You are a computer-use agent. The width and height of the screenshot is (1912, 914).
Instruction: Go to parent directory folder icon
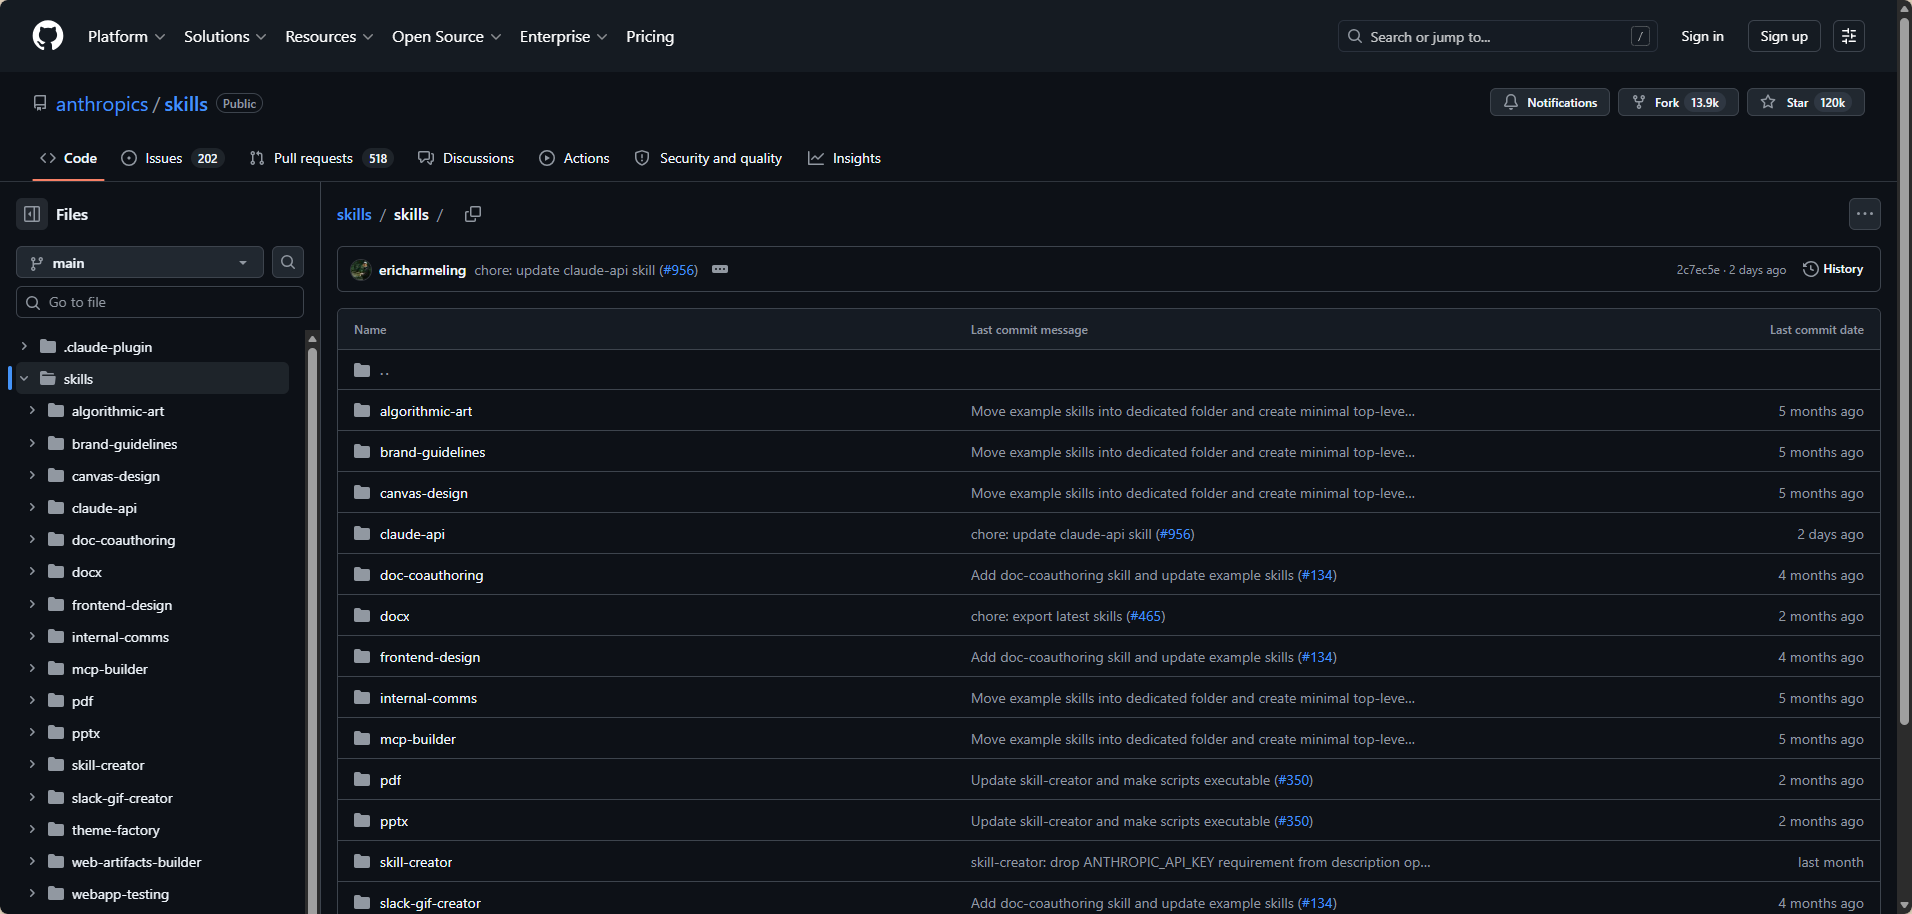[x=362, y=370]
